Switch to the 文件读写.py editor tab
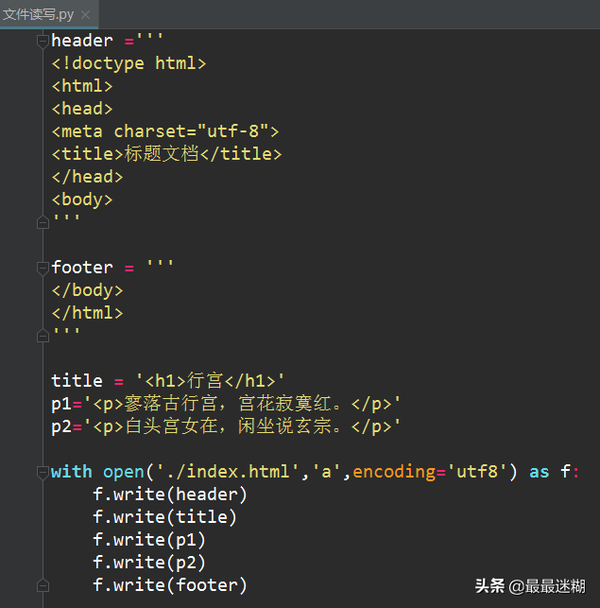The height and width of the screenshot is (608, 600). coord(38,14)
